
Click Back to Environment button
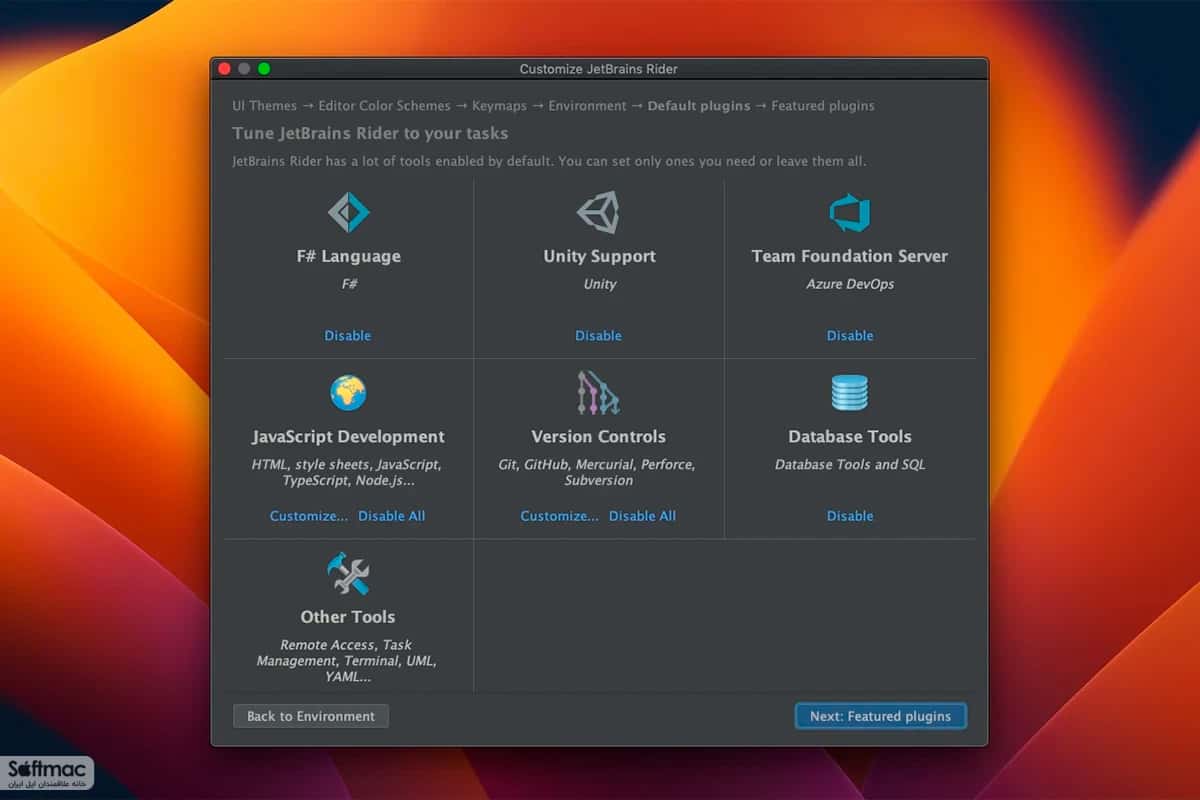click(x=311, y=716)
